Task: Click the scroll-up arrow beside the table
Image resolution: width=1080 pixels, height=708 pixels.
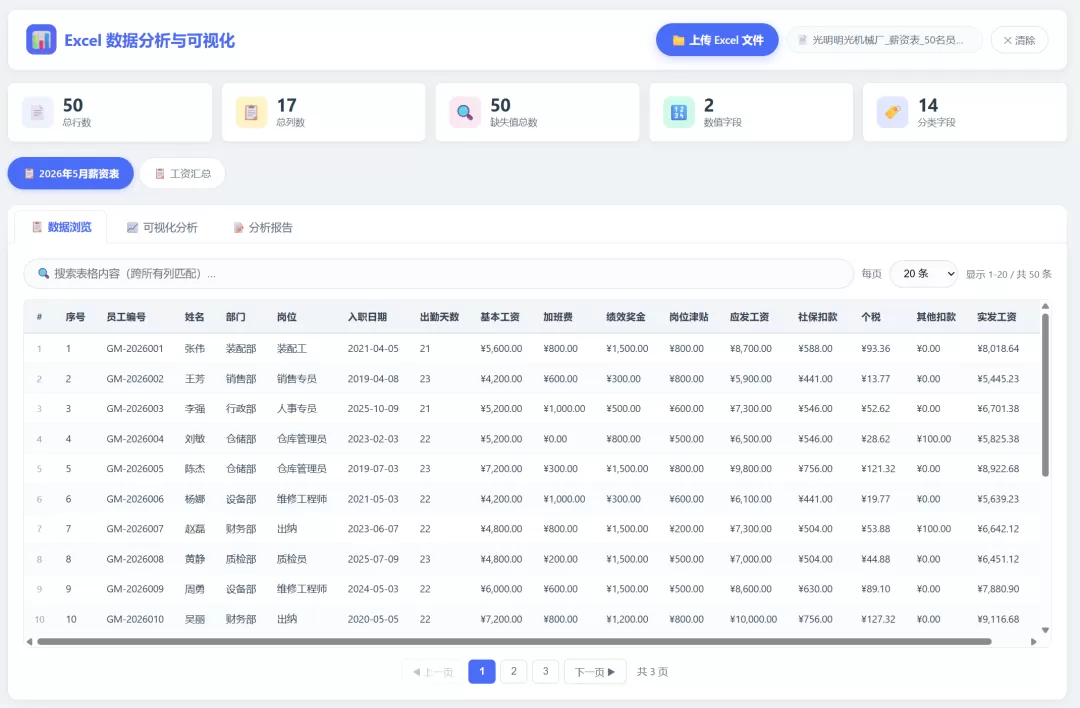Action: tap(1045, 306)
